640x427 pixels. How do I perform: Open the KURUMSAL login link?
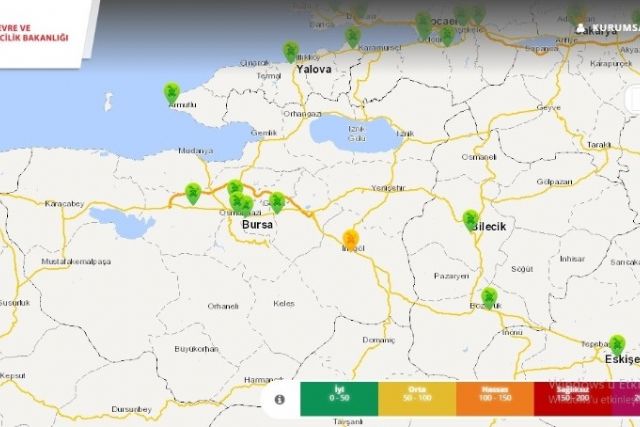(x=608, y=28)
